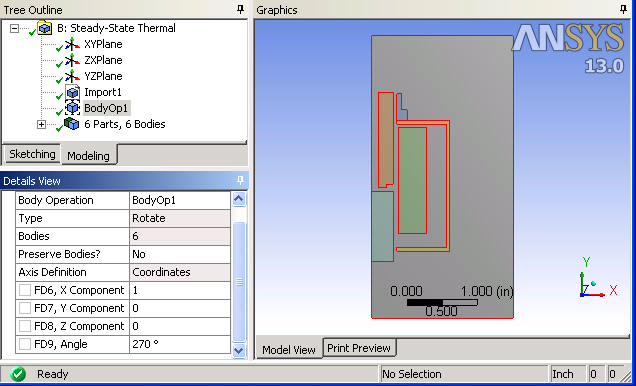
Task: Toggle the FD7, Y Component parameter checkbox
Action: pos(25,308)
